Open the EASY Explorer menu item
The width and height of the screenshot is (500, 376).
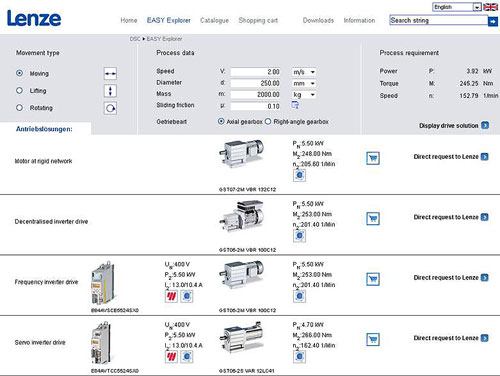(x=169, y=21)
